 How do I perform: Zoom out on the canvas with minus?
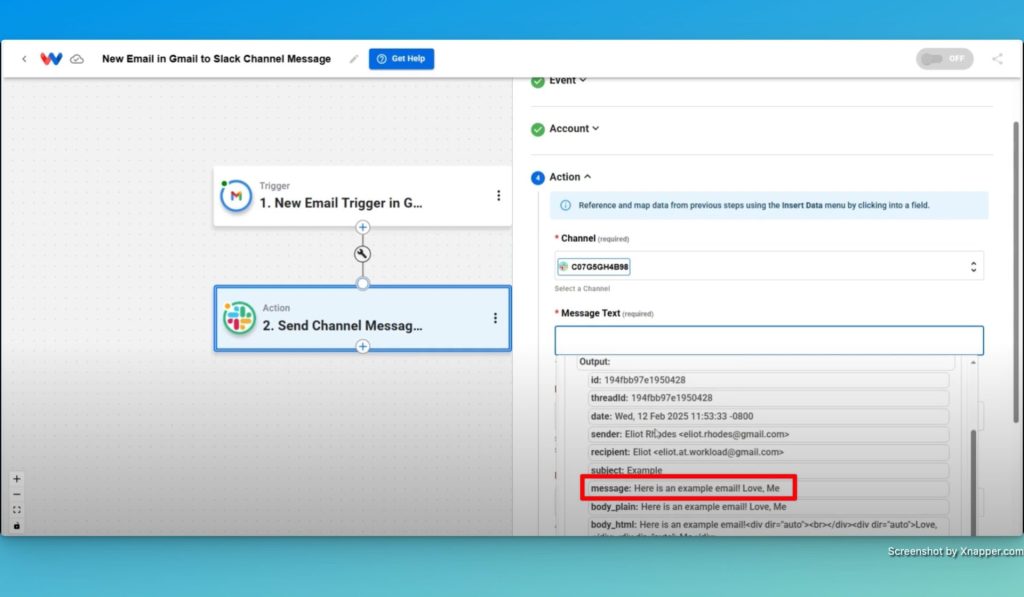point(17,494)
